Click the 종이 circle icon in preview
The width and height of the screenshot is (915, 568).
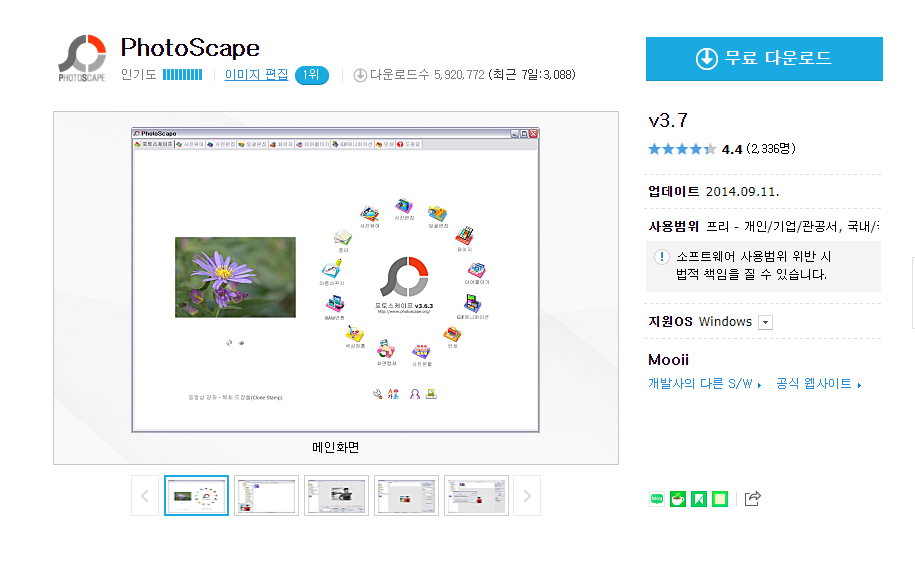tap(343, 239)
